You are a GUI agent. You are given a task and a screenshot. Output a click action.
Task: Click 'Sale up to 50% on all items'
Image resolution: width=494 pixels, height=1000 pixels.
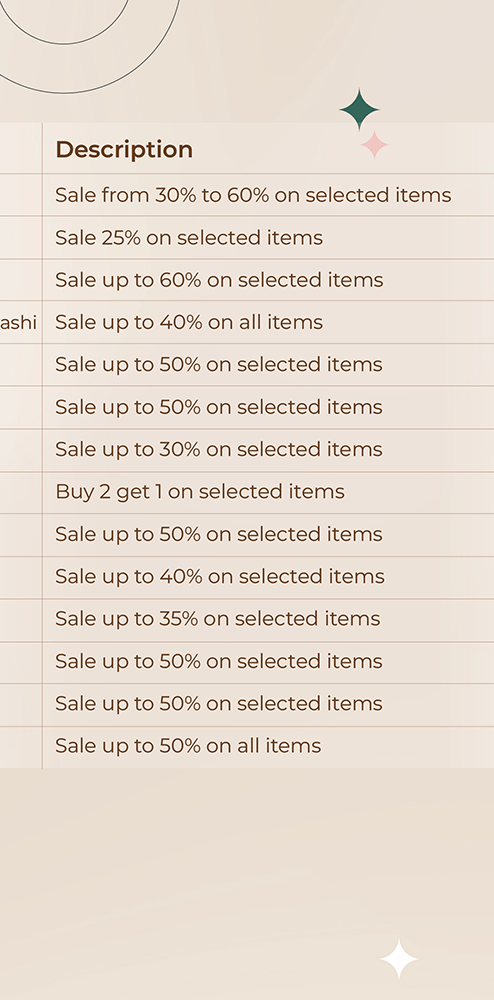tap(188, 746)
